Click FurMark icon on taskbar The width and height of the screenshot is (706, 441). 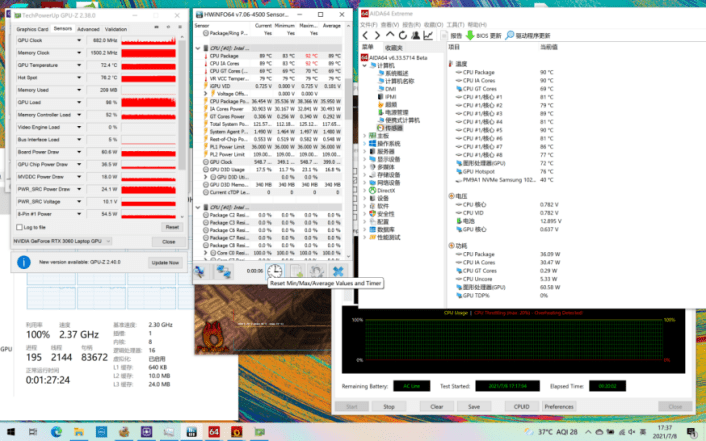pyautogui.click(x=236, y=432)
